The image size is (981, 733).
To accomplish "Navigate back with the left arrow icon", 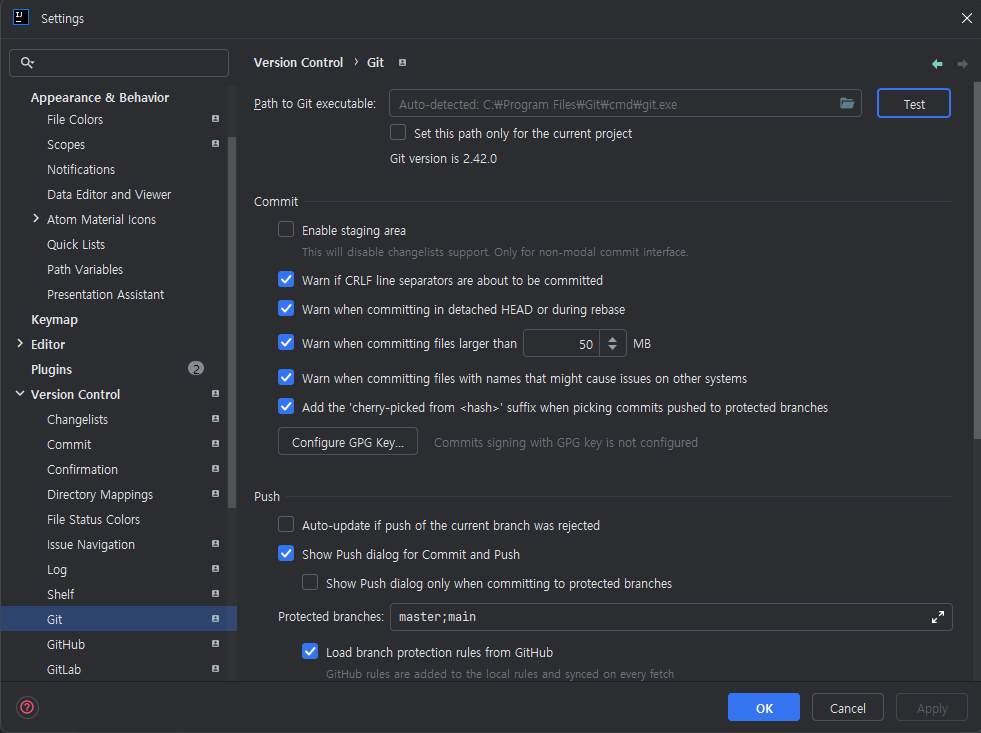I will pos(937,64).
